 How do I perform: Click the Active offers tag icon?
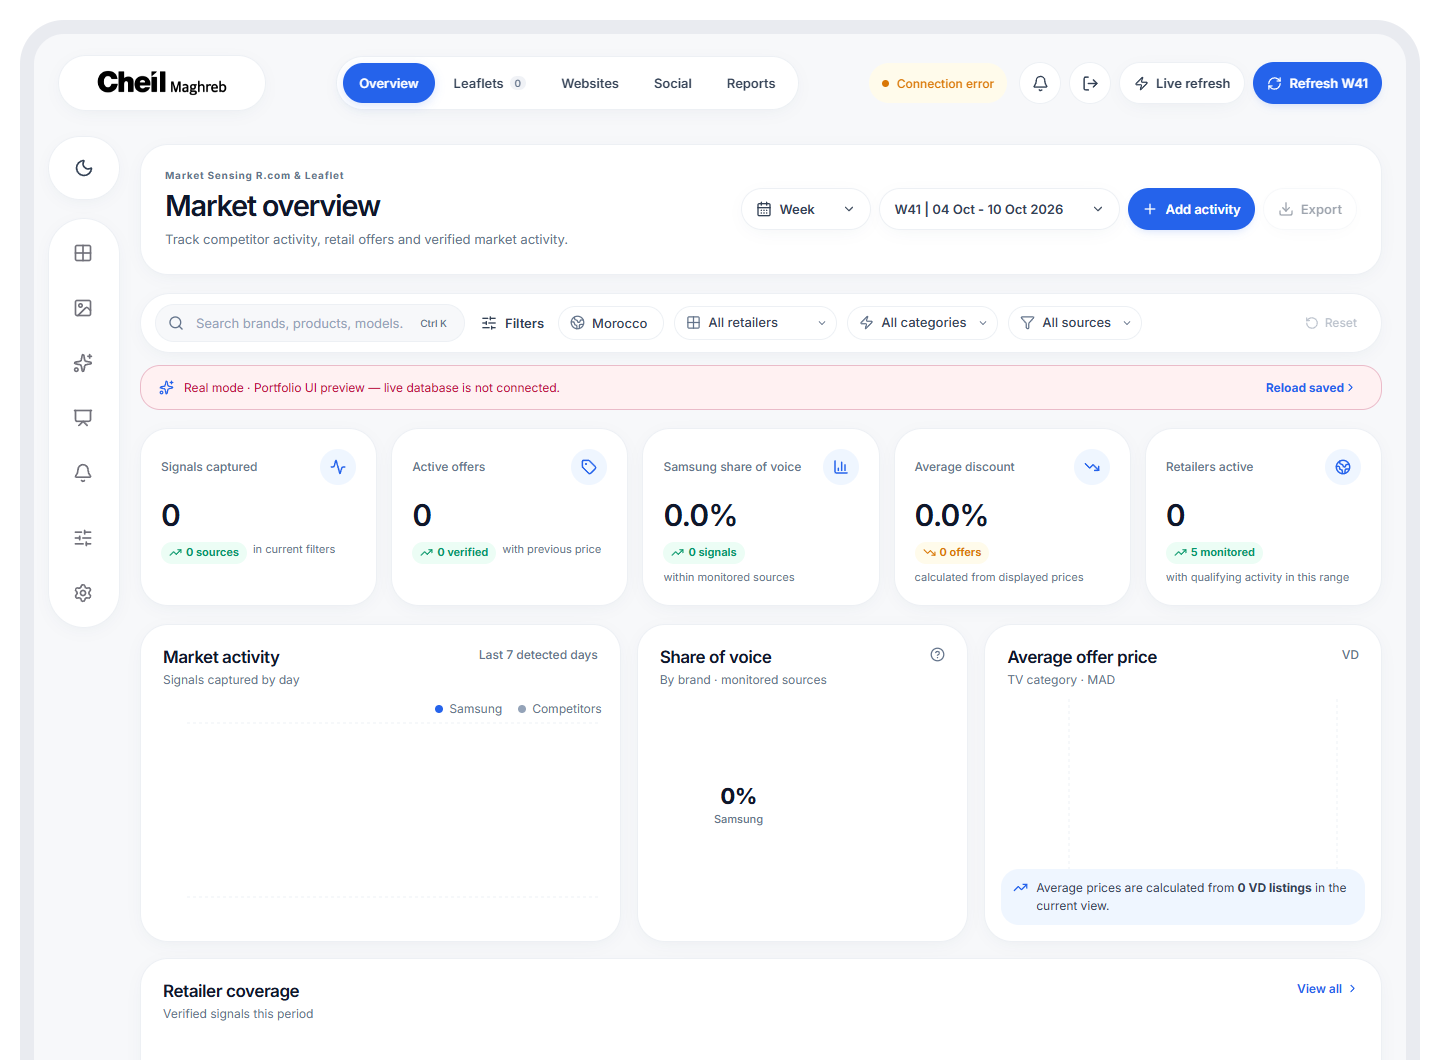click(x=589, y=467)
